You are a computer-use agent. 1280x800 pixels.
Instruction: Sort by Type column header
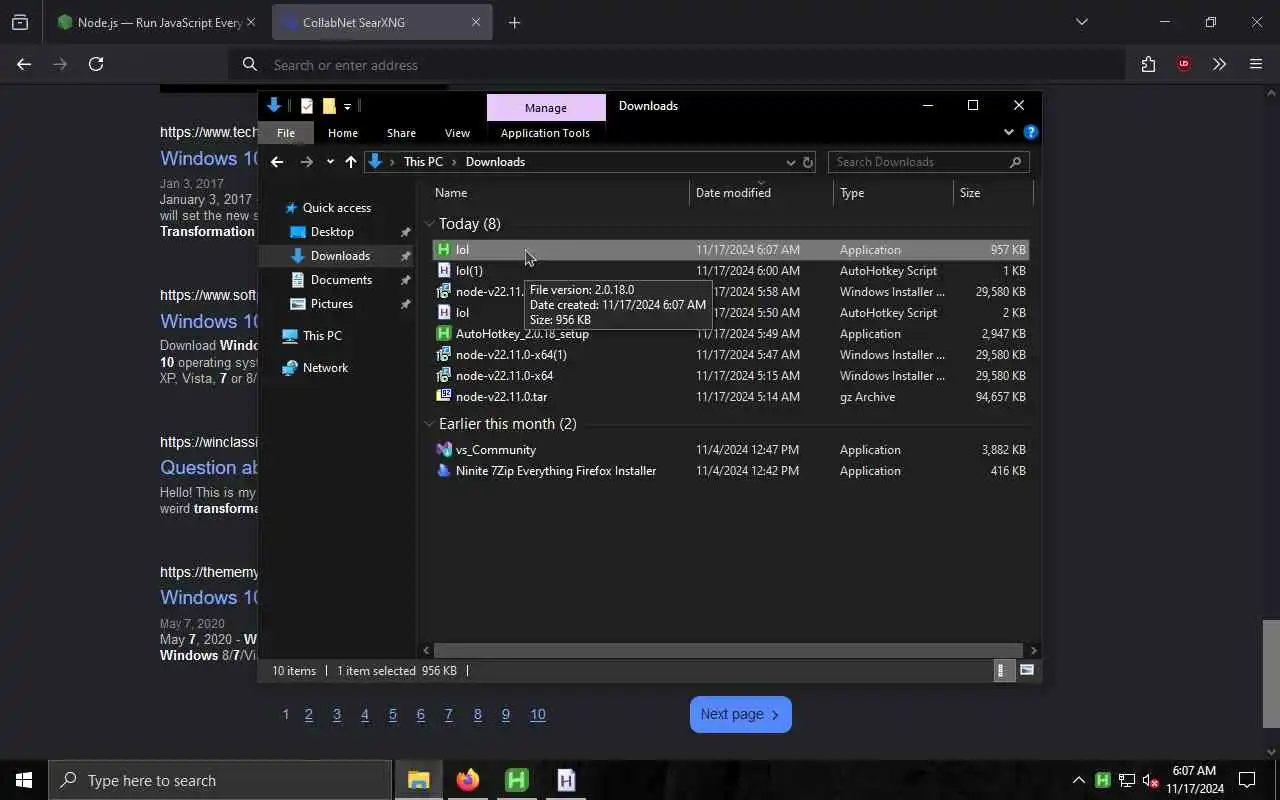click(x=893, y=193)
